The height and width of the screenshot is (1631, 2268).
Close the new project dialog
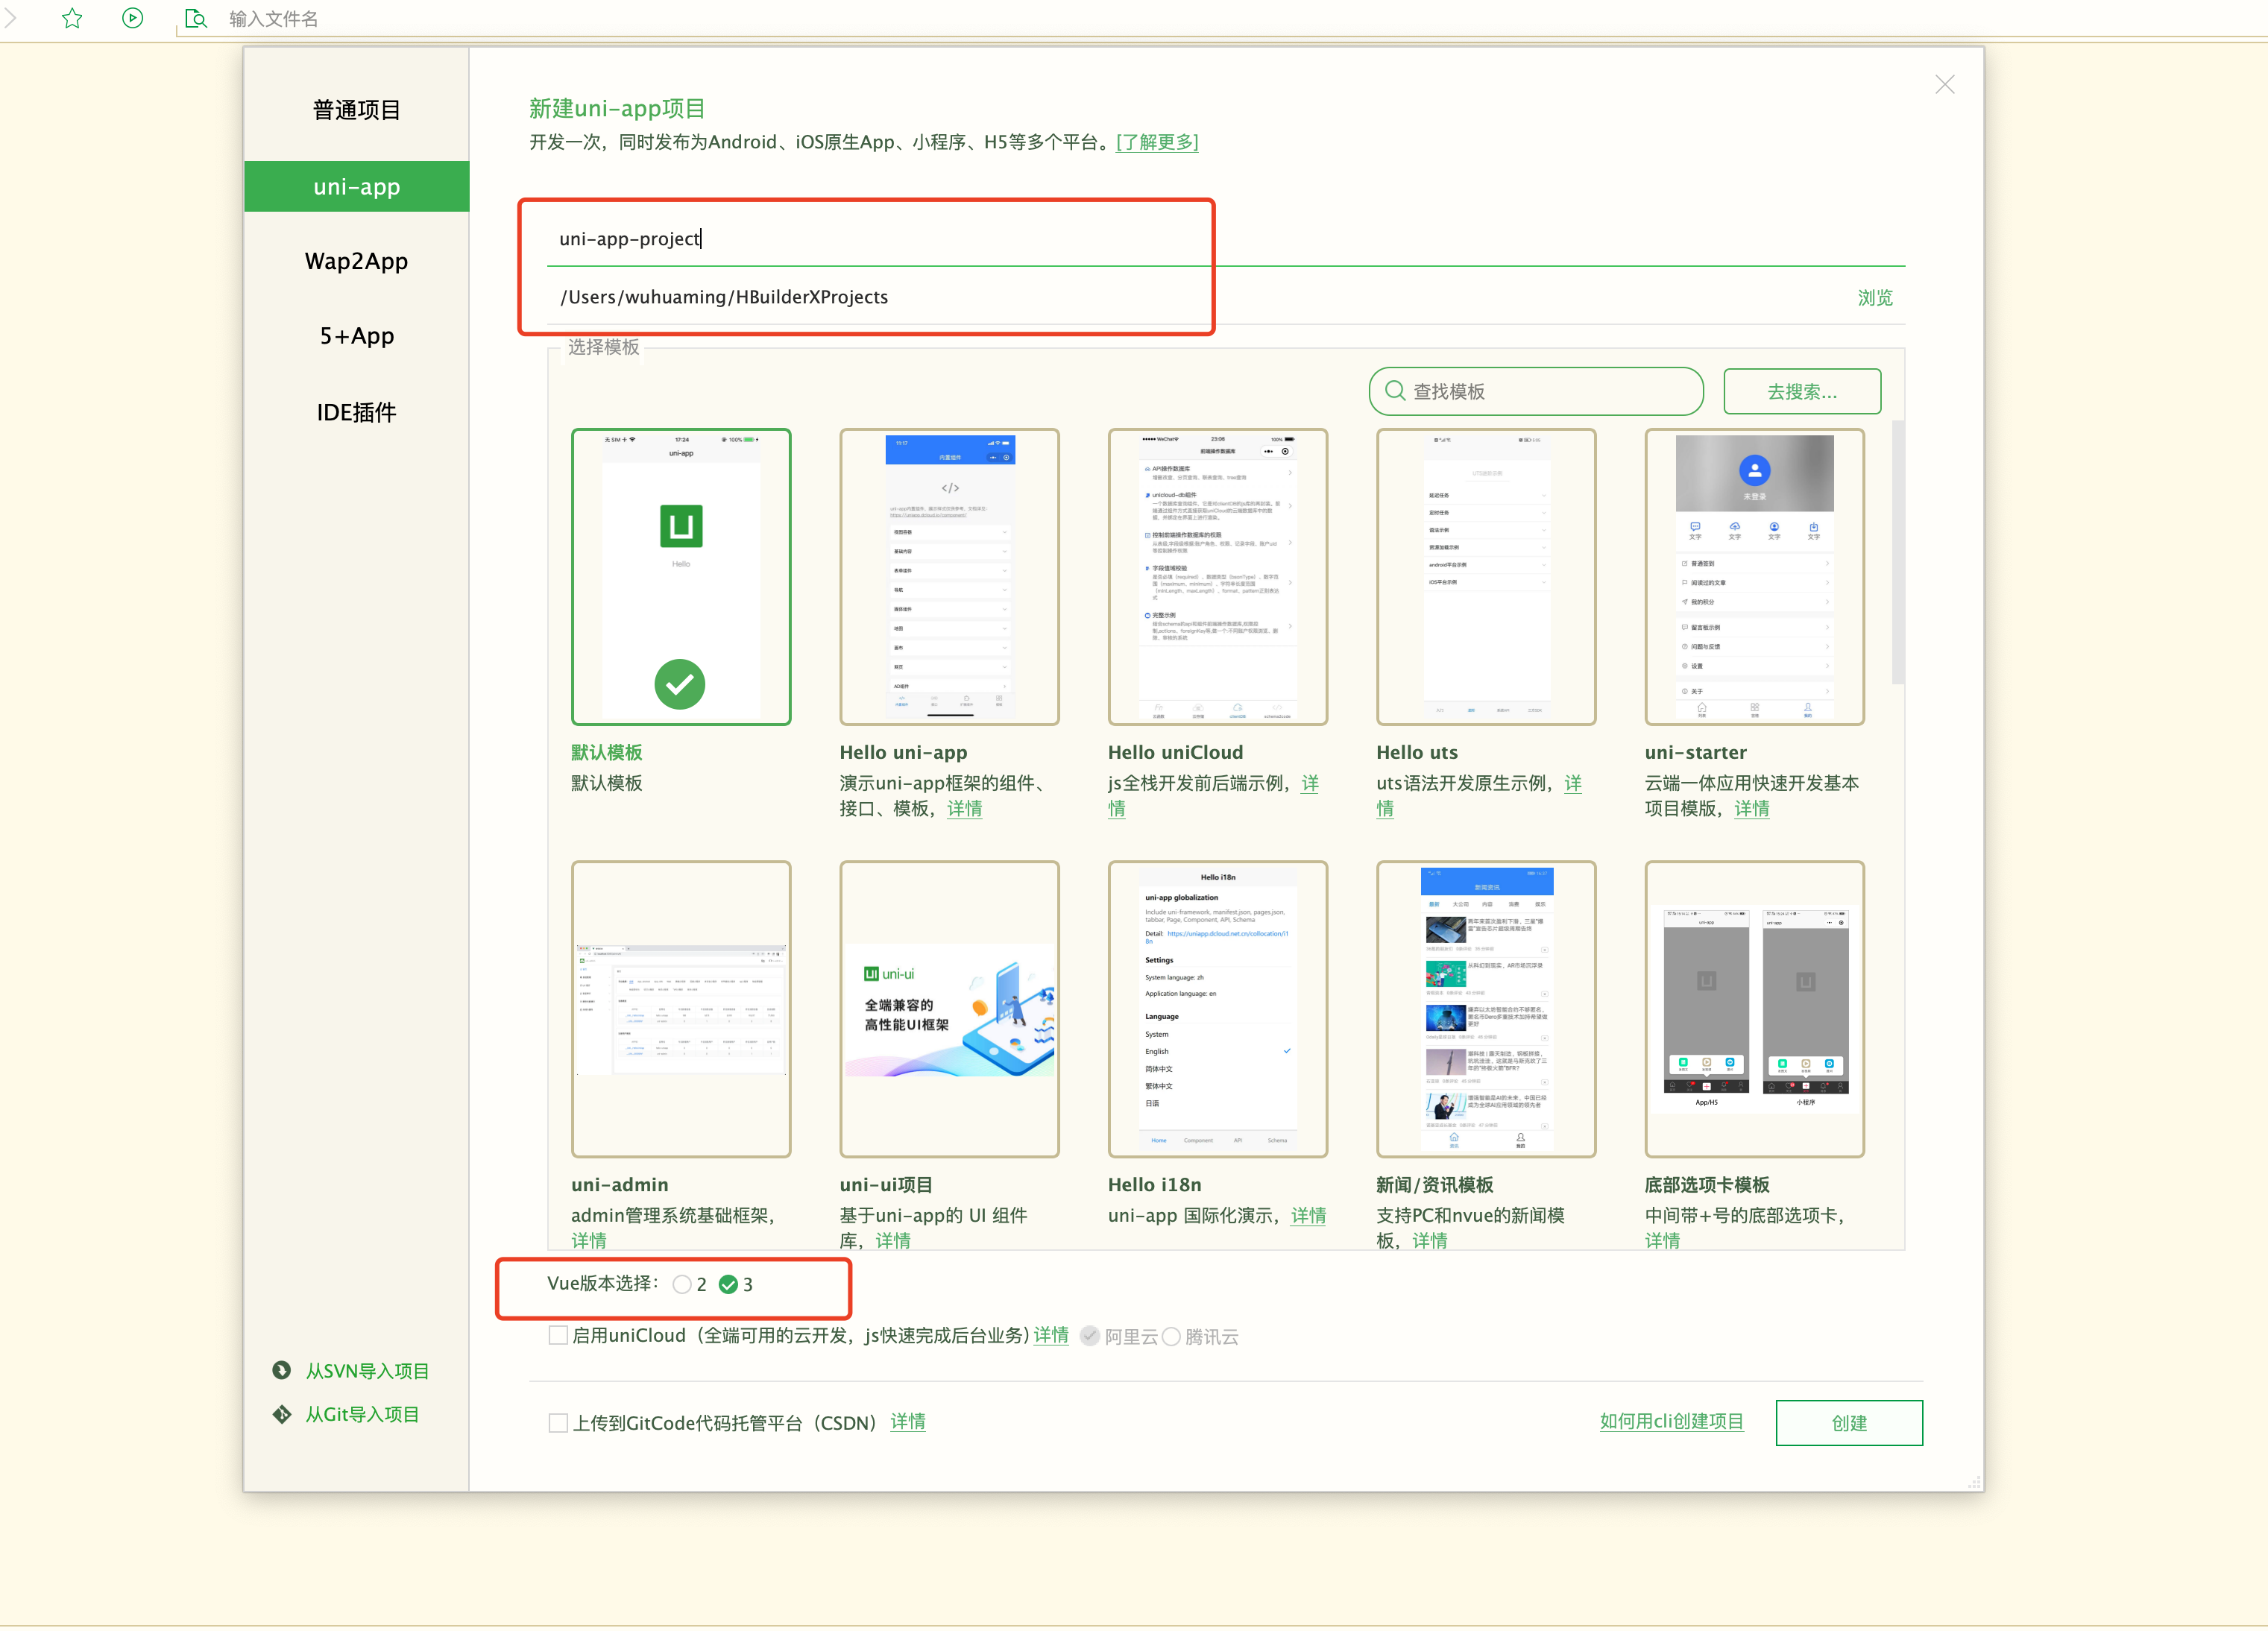(x=1944, y=85)
